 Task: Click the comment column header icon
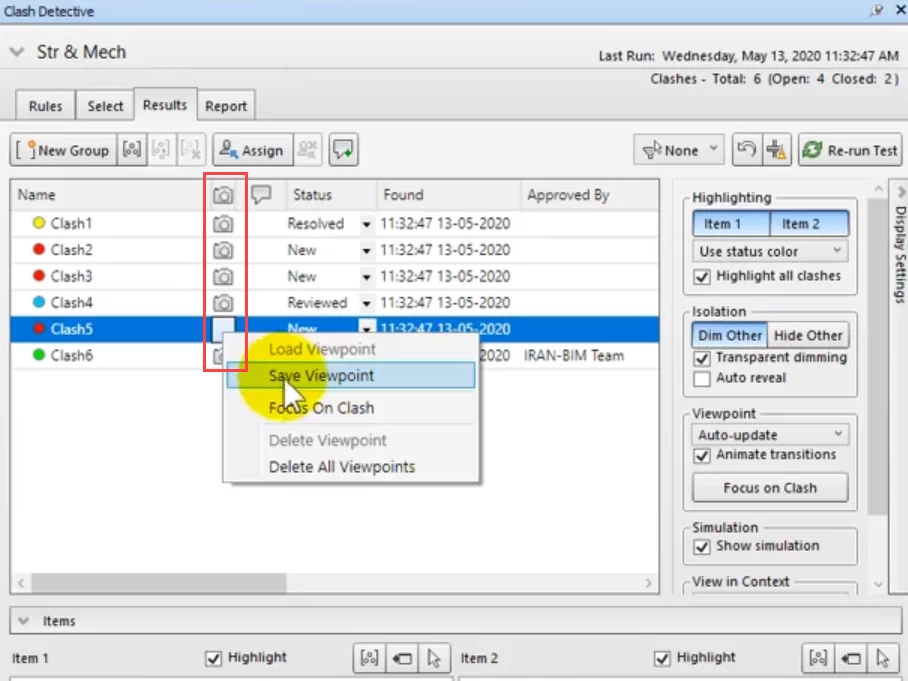[x=262, y=195]
